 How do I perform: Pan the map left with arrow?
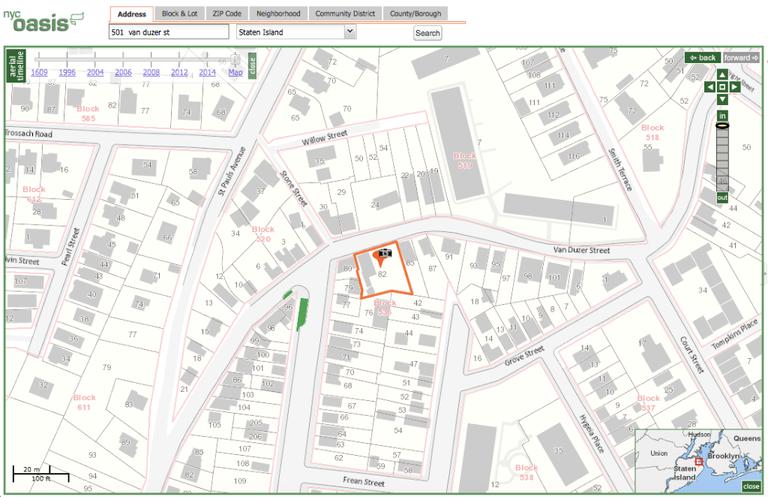point(709,87)
